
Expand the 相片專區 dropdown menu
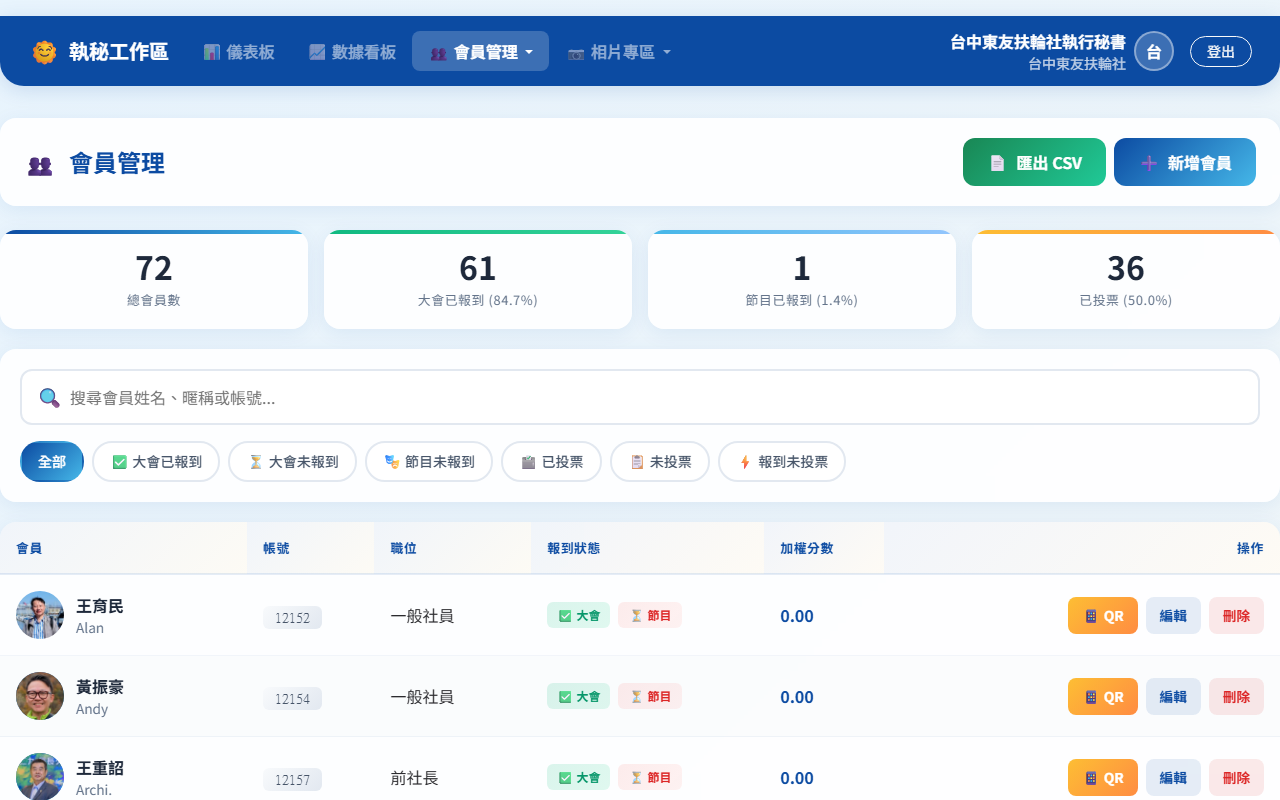coord(618,52)
